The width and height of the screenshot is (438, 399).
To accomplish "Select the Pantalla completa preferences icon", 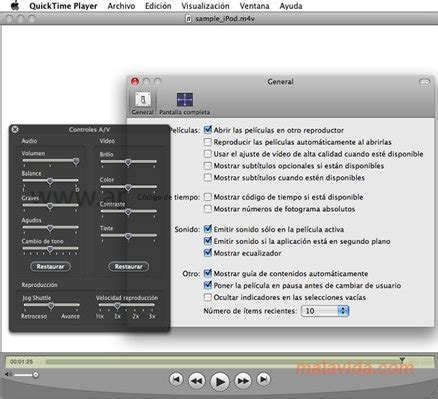I will (x=185, y=103).
